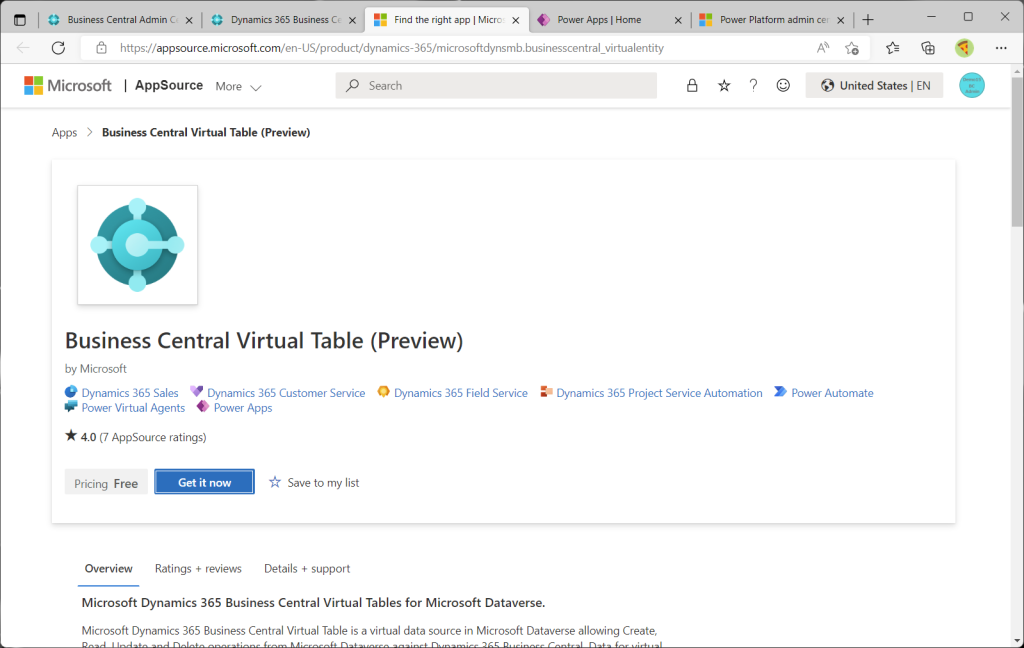Open the Dynamics 365 Field Service link
This screenshot has height=648, width=1024.
pos(460,393)
